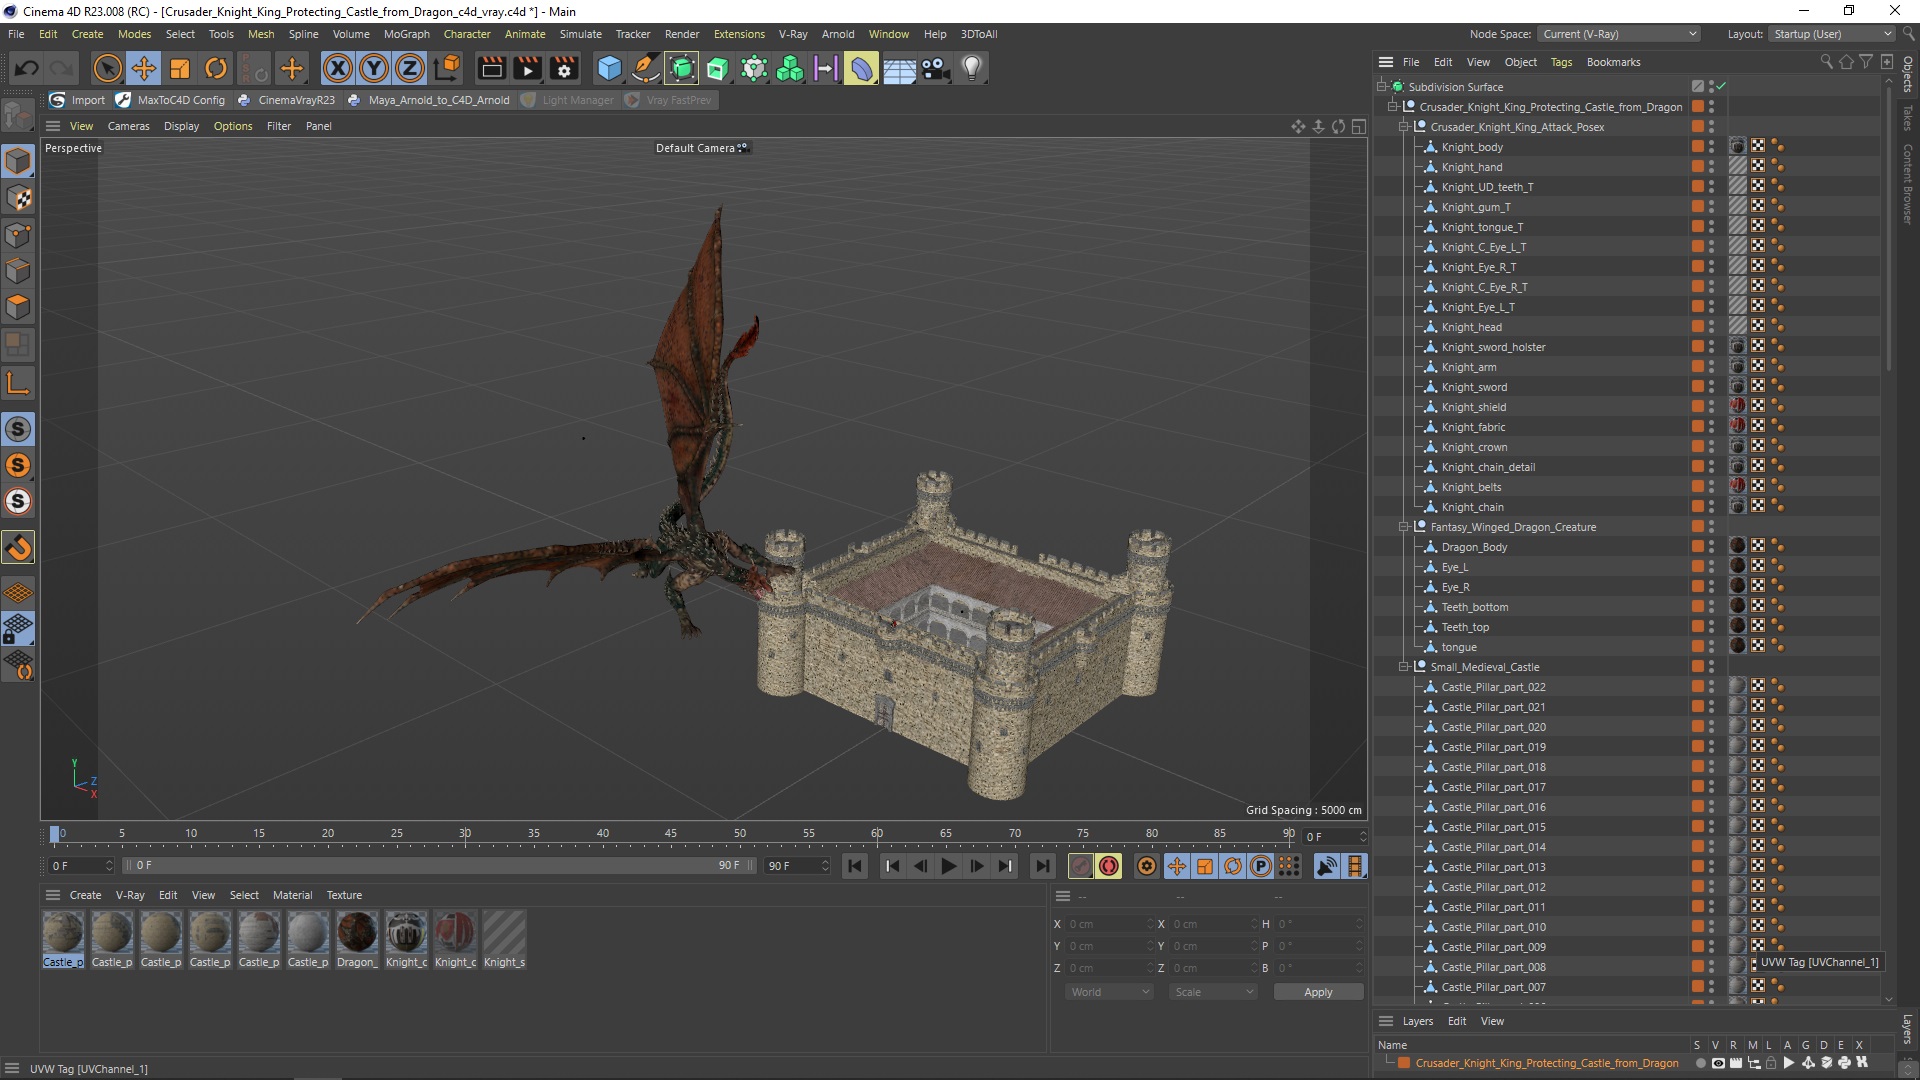The image size is (1920, 1080).
Task: Toggle Autokeying button
Action: pyautogui.click(x=1109, y=866)
